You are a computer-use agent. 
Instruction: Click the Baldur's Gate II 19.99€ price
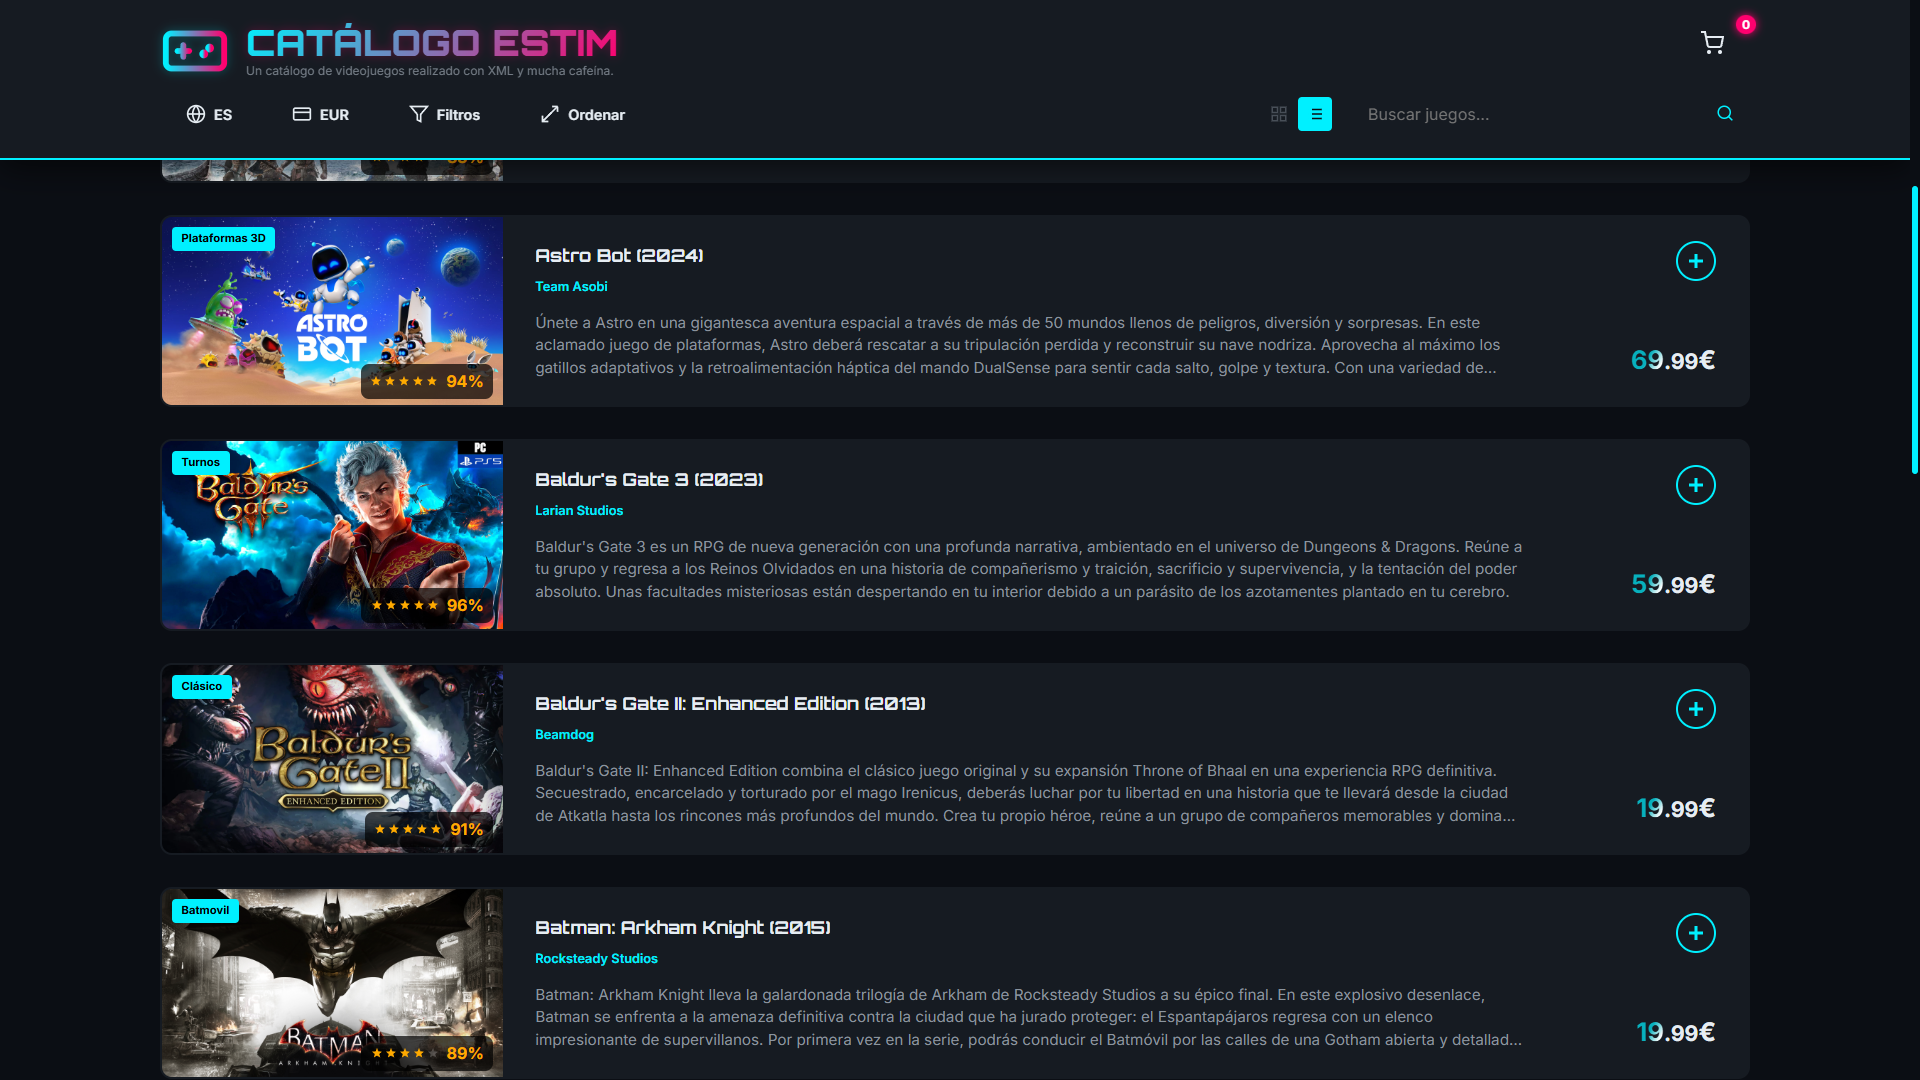coord(1675,808)
